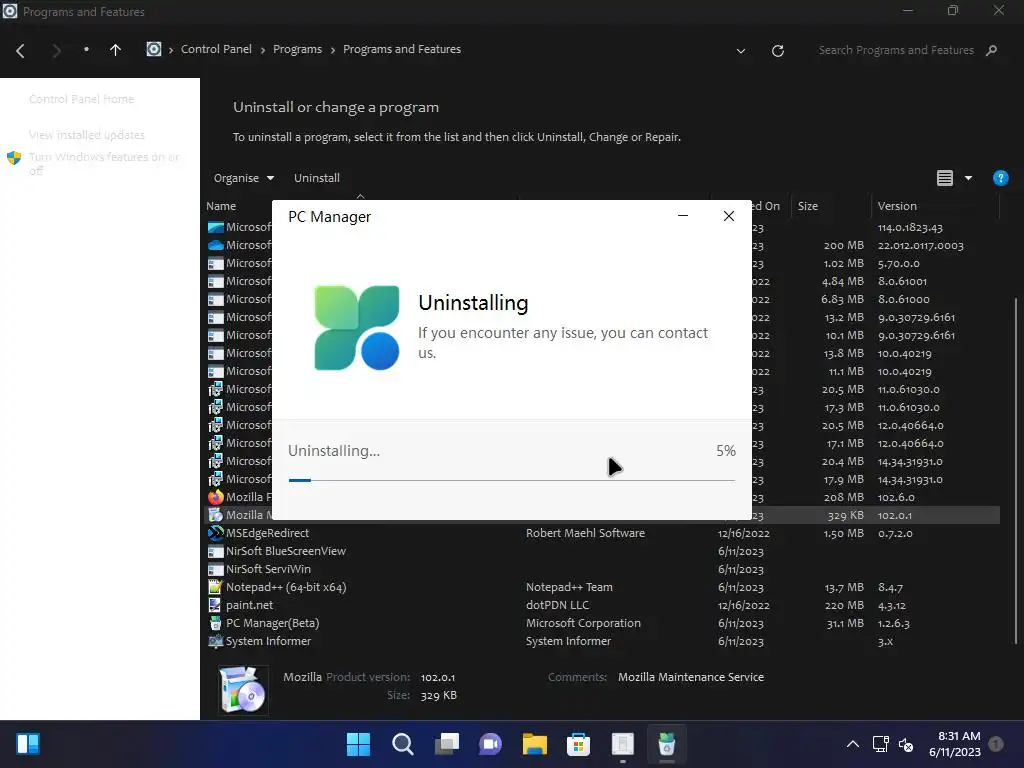1024x768 pixels.
Task: Click the PC Manager logo in dialog
Action: pyautogui.click(x=357, y=327)
